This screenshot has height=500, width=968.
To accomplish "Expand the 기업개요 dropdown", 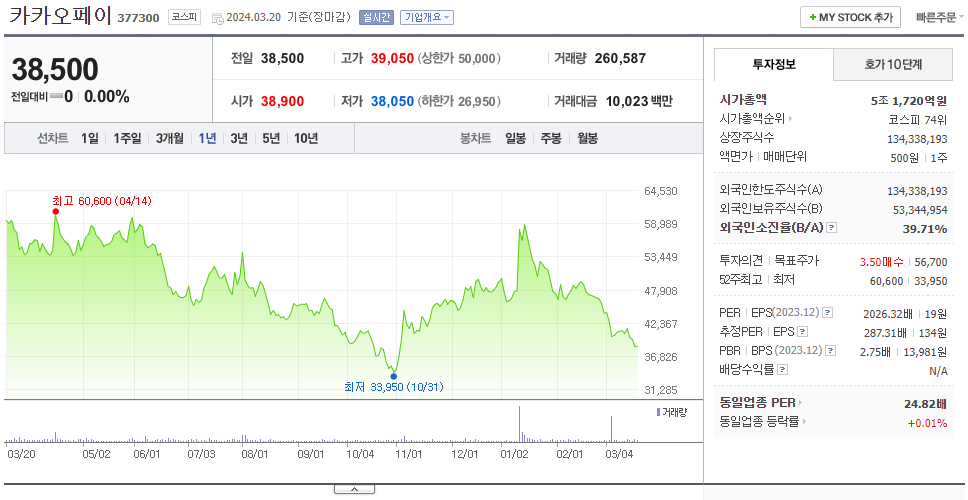I will (x=427, y=17).
